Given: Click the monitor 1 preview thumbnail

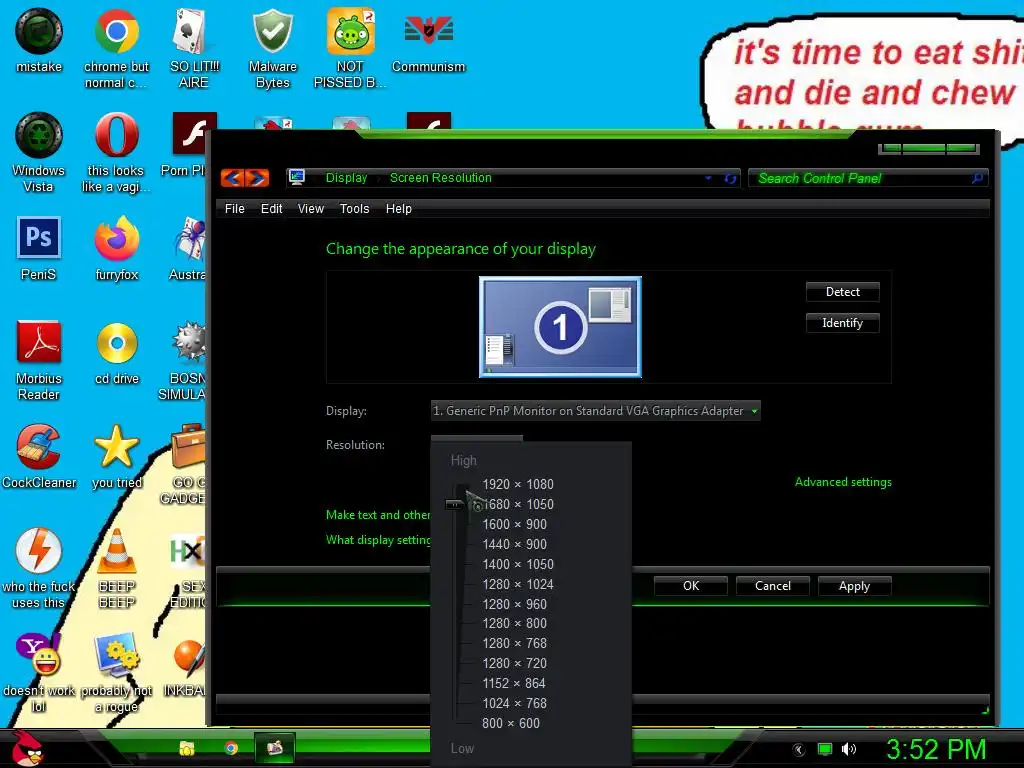Looking at the screenshot, I should pos(560,327).
